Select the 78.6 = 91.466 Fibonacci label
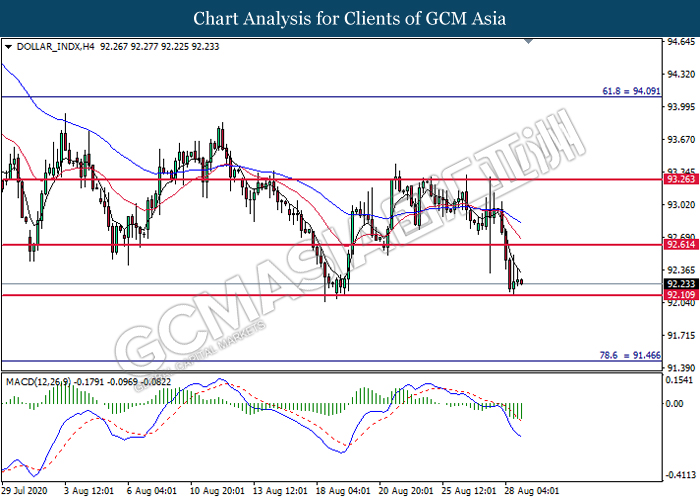This screenshot has height=500, width=700. [x=630, y=355]
